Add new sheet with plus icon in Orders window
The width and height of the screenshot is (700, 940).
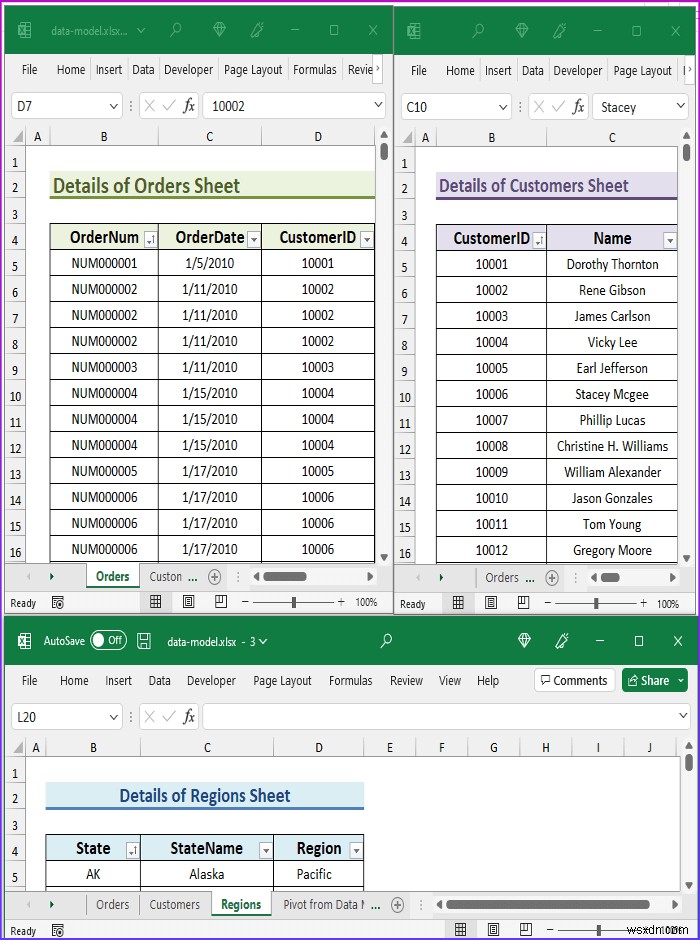tap(214, 577)
